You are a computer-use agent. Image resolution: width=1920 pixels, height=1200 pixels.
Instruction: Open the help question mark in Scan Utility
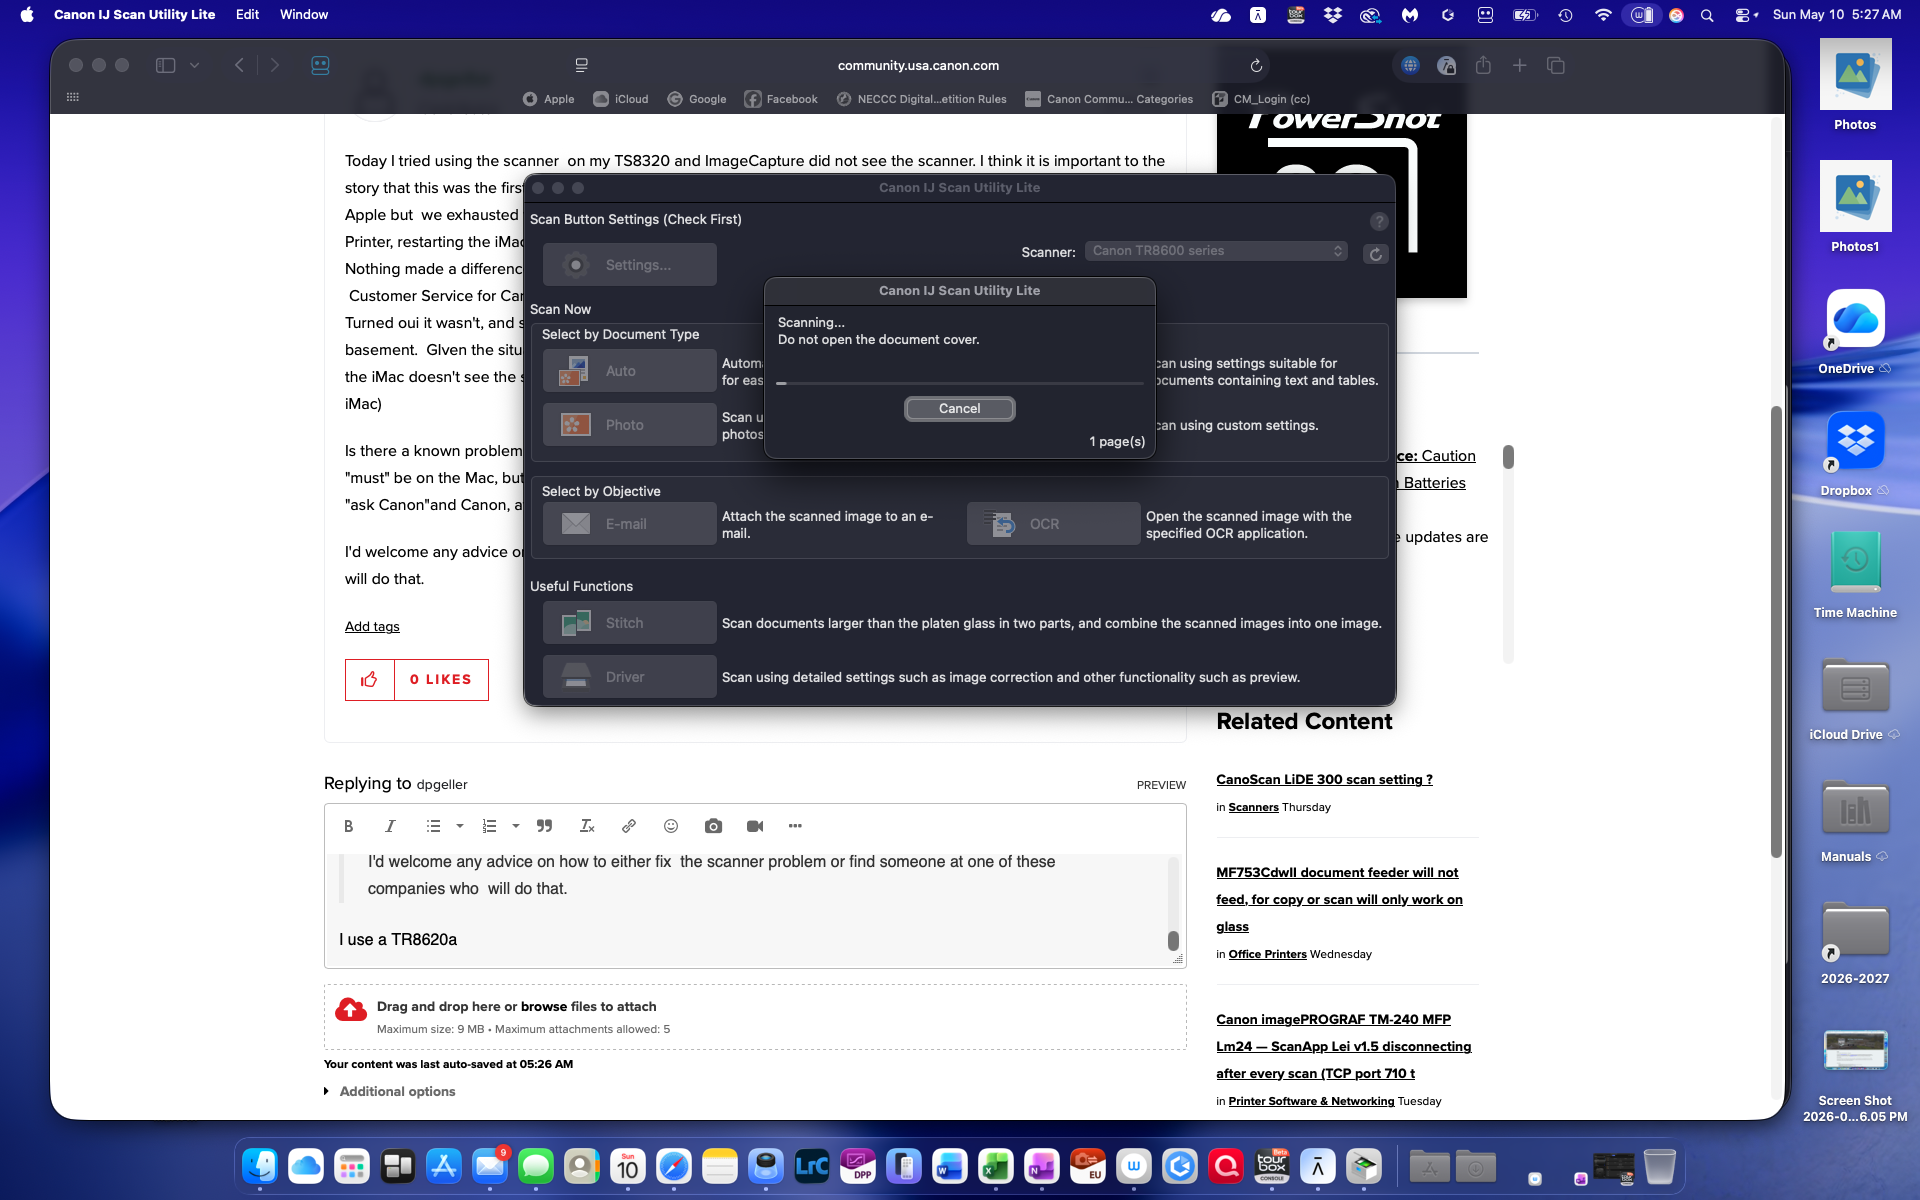[x=1378, y=221]
